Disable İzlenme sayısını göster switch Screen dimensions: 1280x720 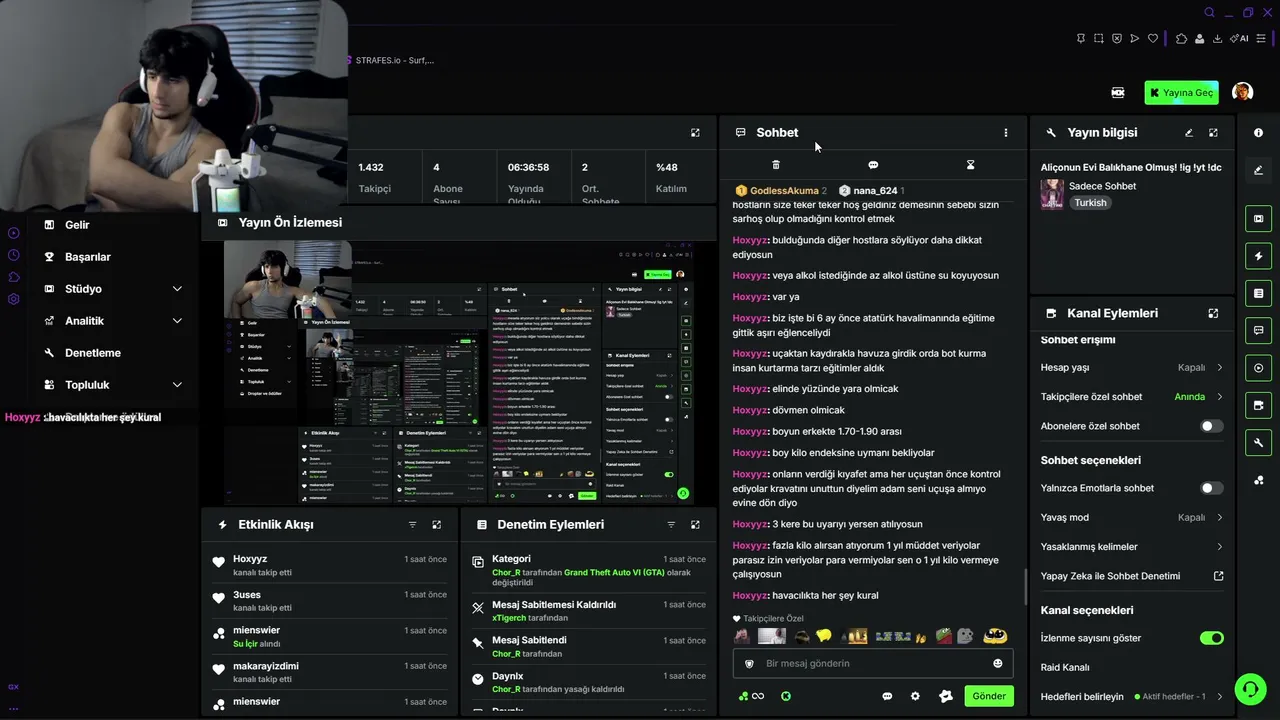coord(1211,638)
